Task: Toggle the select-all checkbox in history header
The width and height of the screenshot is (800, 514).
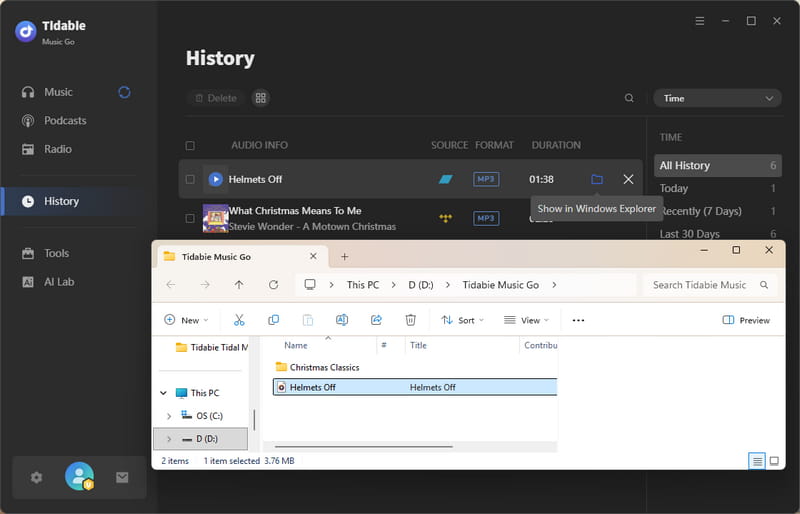Action: coord(190,146)
